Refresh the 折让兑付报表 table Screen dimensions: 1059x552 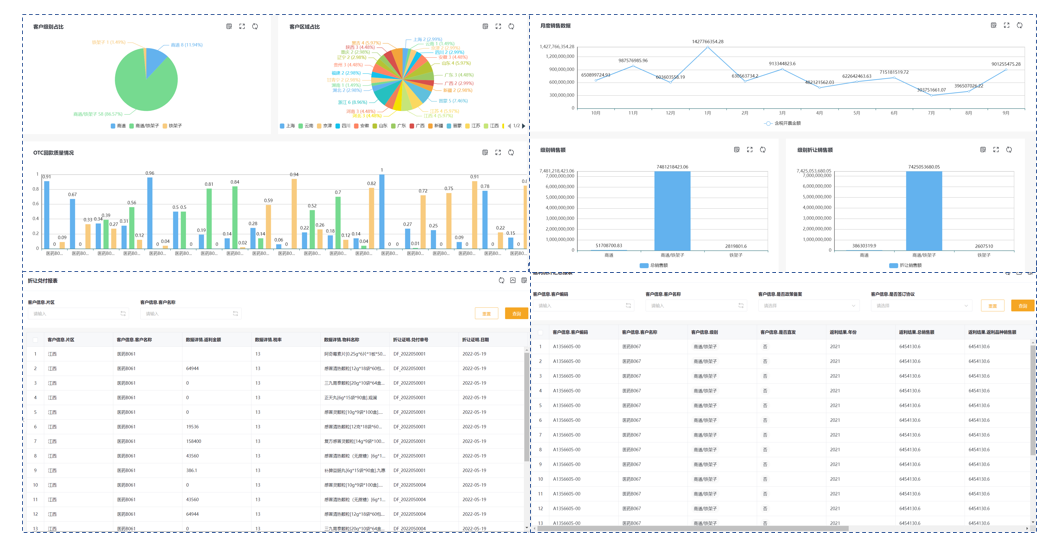tap(501, 280)
